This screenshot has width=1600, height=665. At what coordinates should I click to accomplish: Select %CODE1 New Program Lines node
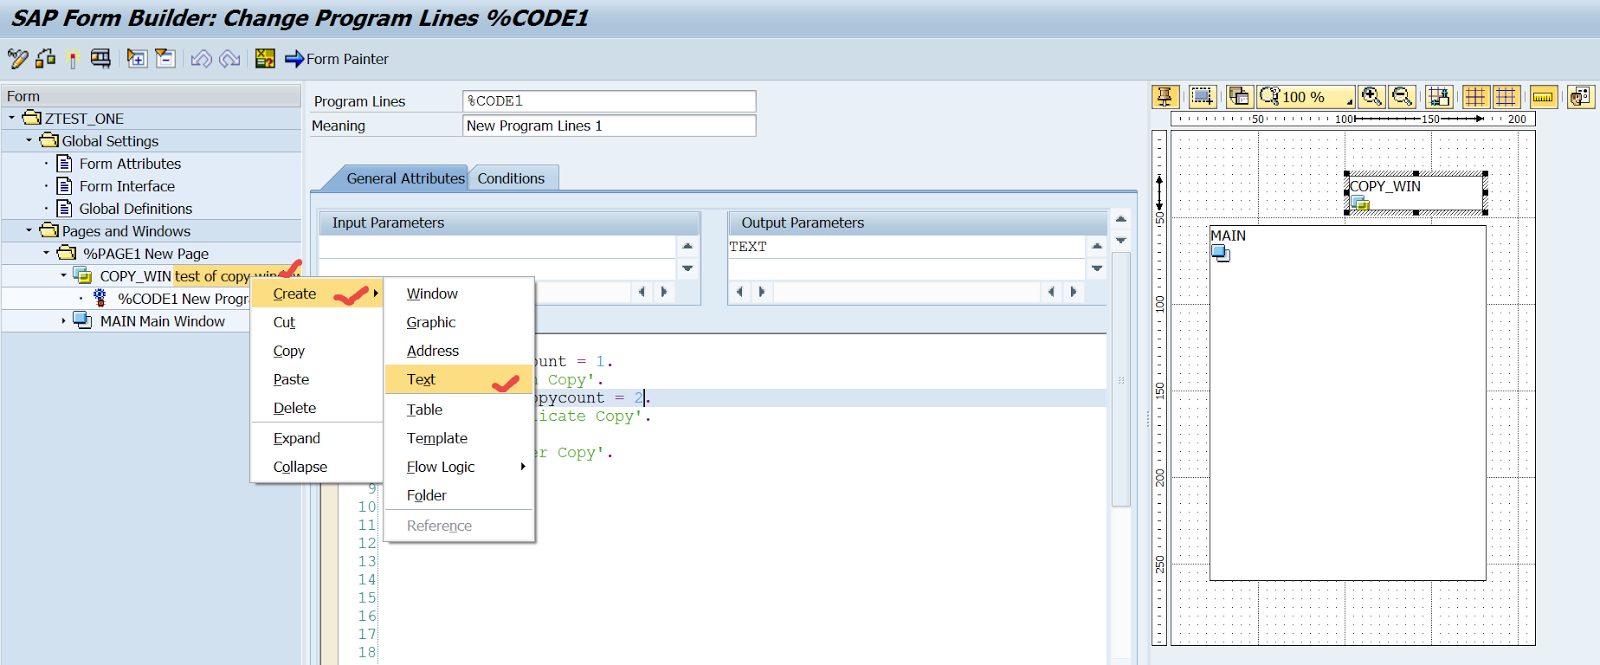point(182,299)
